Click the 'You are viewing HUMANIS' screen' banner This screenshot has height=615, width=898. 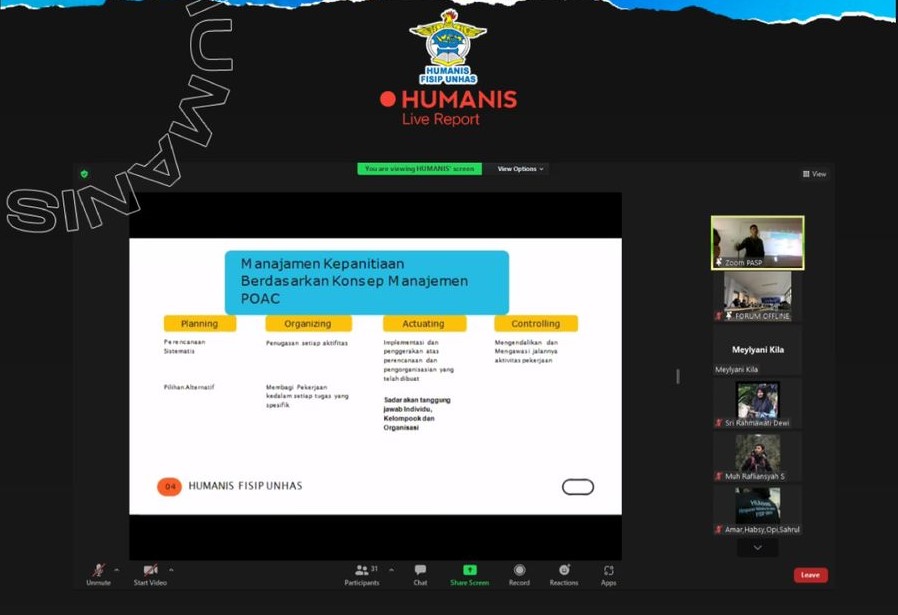coord(419,169)
